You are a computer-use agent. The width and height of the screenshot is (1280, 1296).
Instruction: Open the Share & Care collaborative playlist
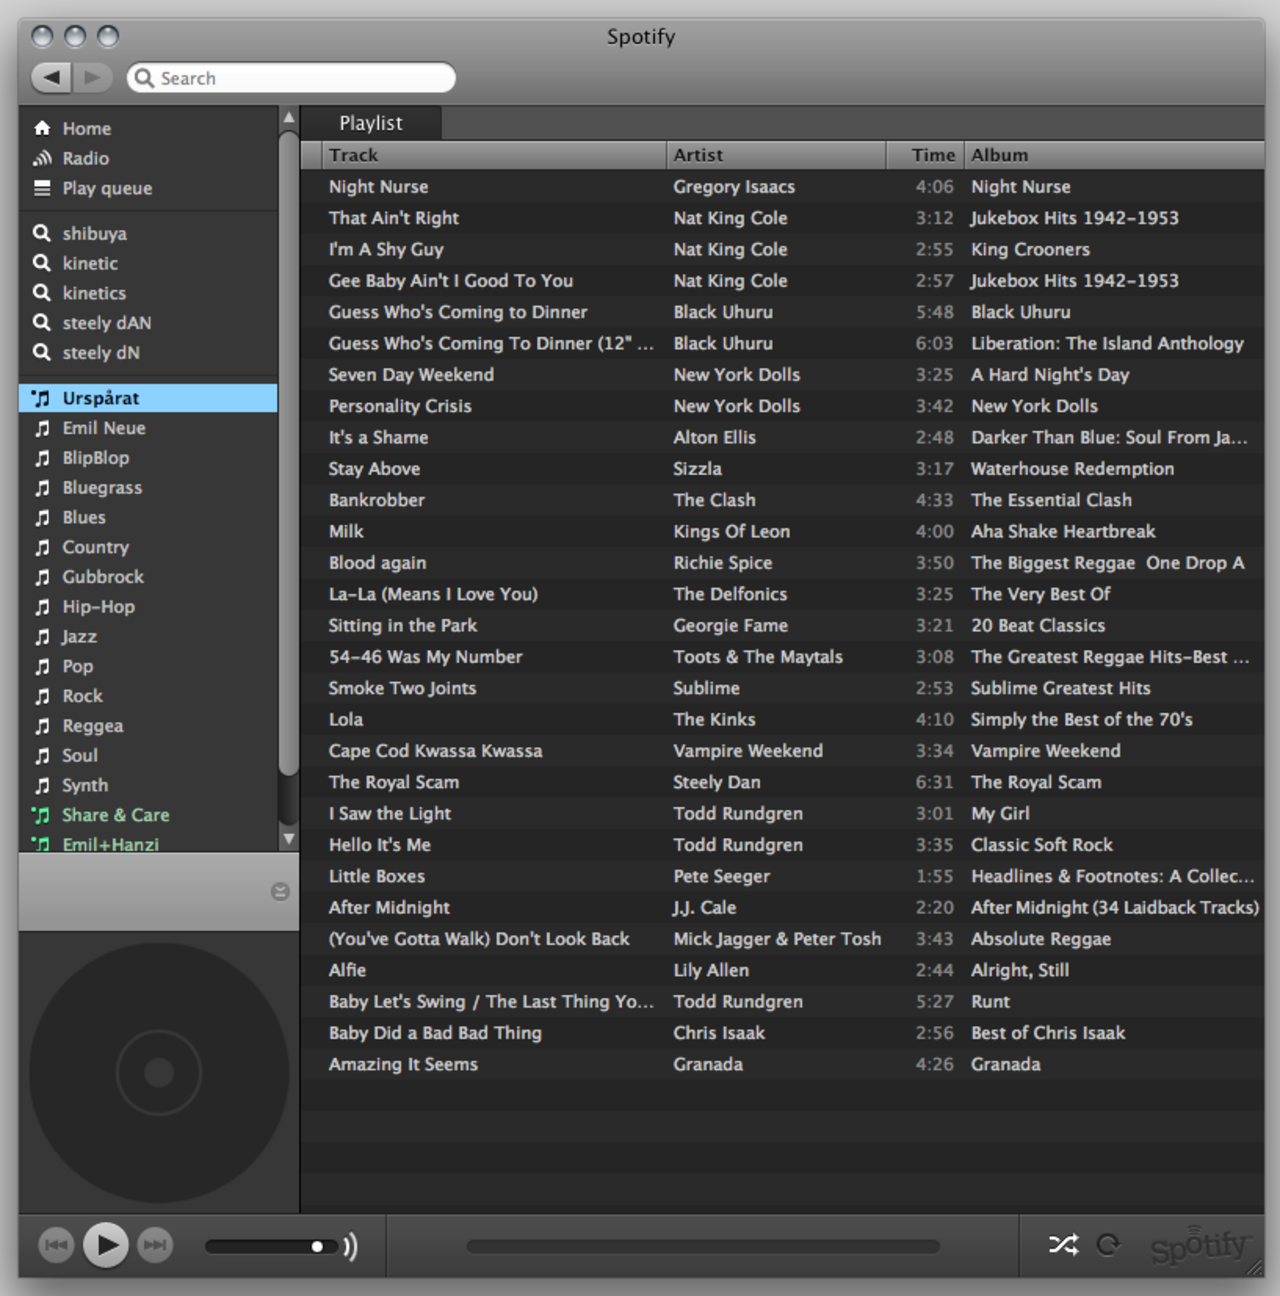coord(115,815)
